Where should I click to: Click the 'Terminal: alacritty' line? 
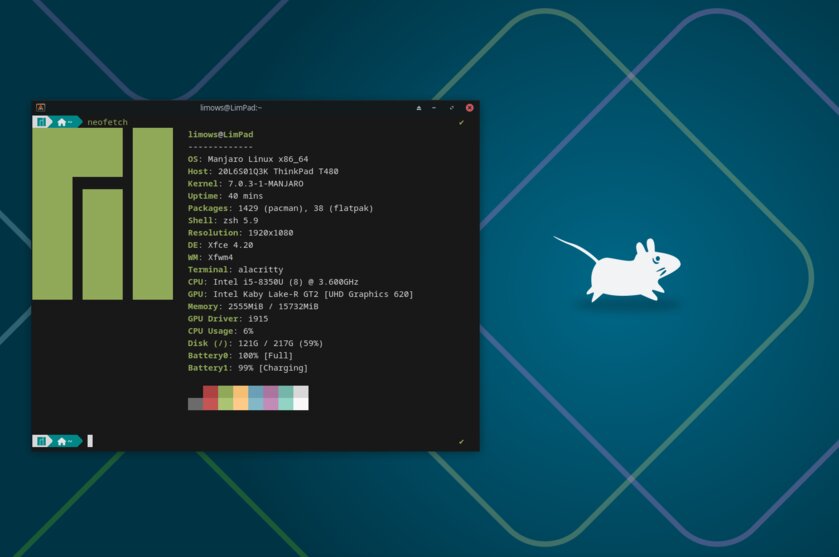tap(235, 270)
